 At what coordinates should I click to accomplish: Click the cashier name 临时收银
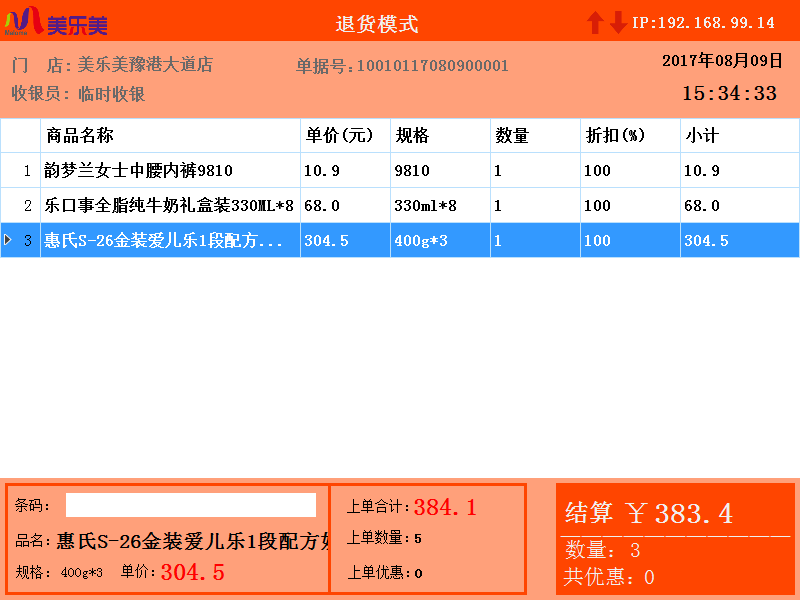pos(112,94)
